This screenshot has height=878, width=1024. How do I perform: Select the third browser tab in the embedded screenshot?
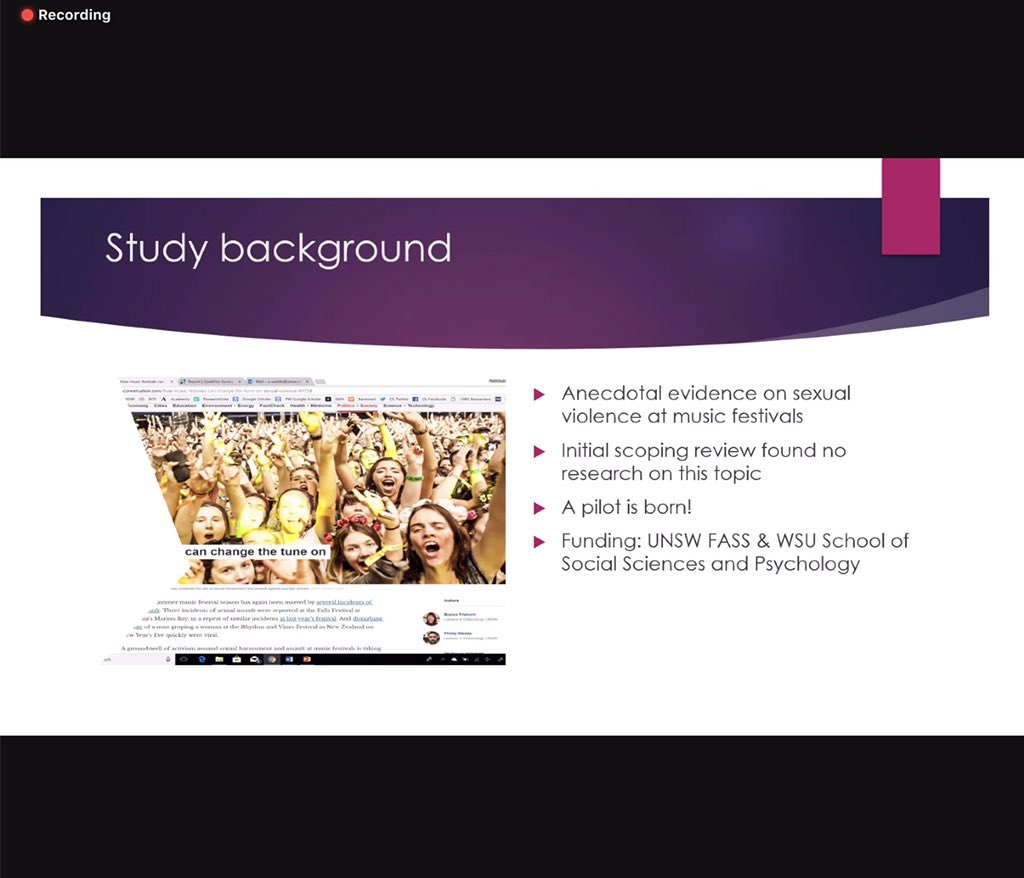[x=278, y=382]
